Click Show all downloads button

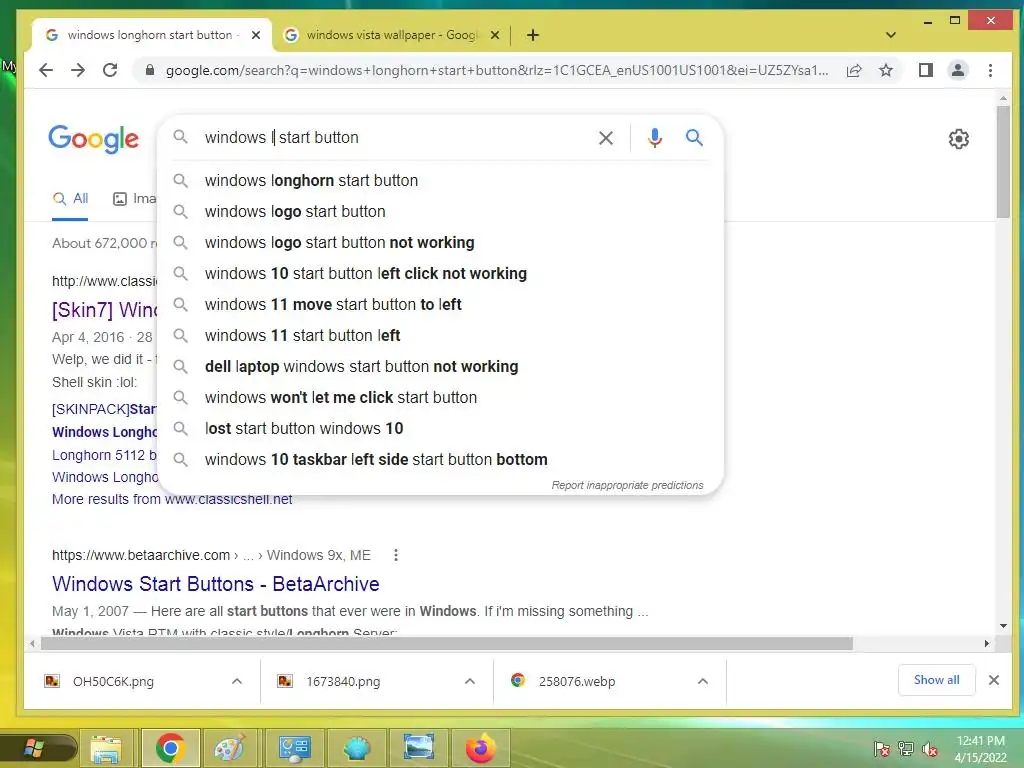tap(936, 680)
